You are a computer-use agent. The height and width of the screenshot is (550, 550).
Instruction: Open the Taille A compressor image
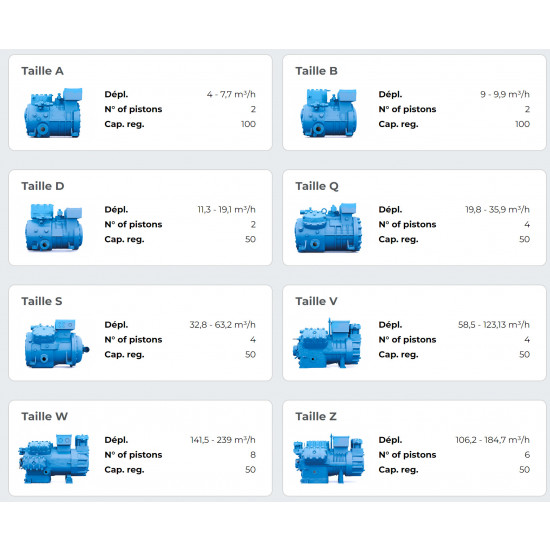tap(53, 112)
